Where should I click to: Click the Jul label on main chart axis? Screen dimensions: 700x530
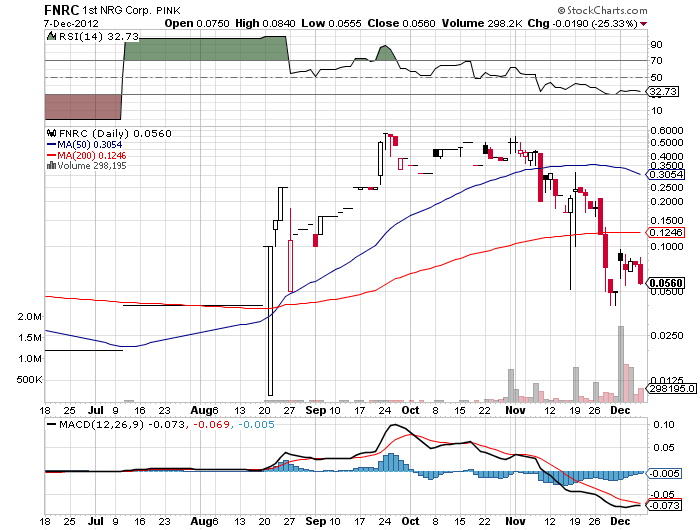(x=96, y=410)
